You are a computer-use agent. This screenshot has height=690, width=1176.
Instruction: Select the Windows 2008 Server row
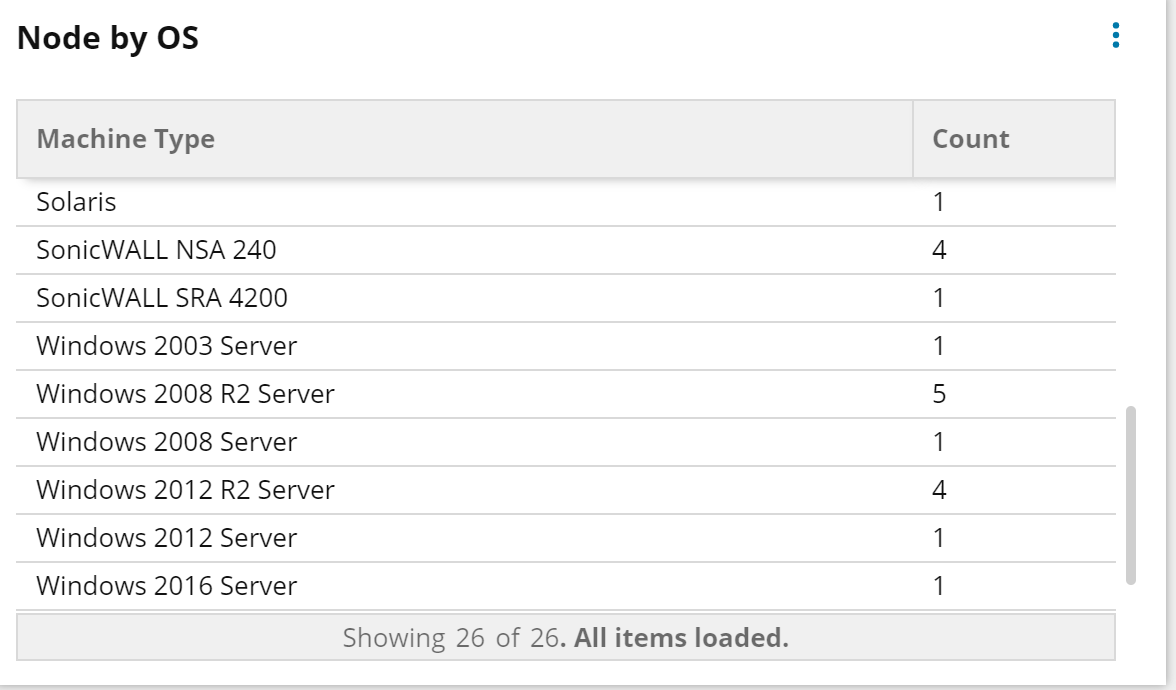(566, 442)
